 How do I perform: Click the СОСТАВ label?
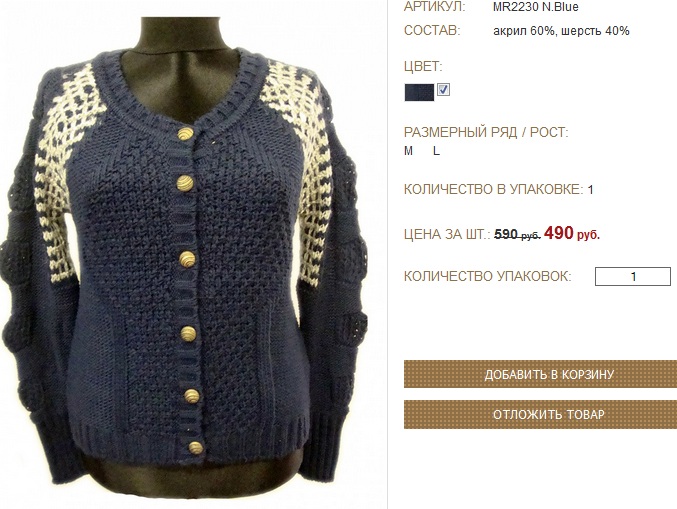(432, 31)
